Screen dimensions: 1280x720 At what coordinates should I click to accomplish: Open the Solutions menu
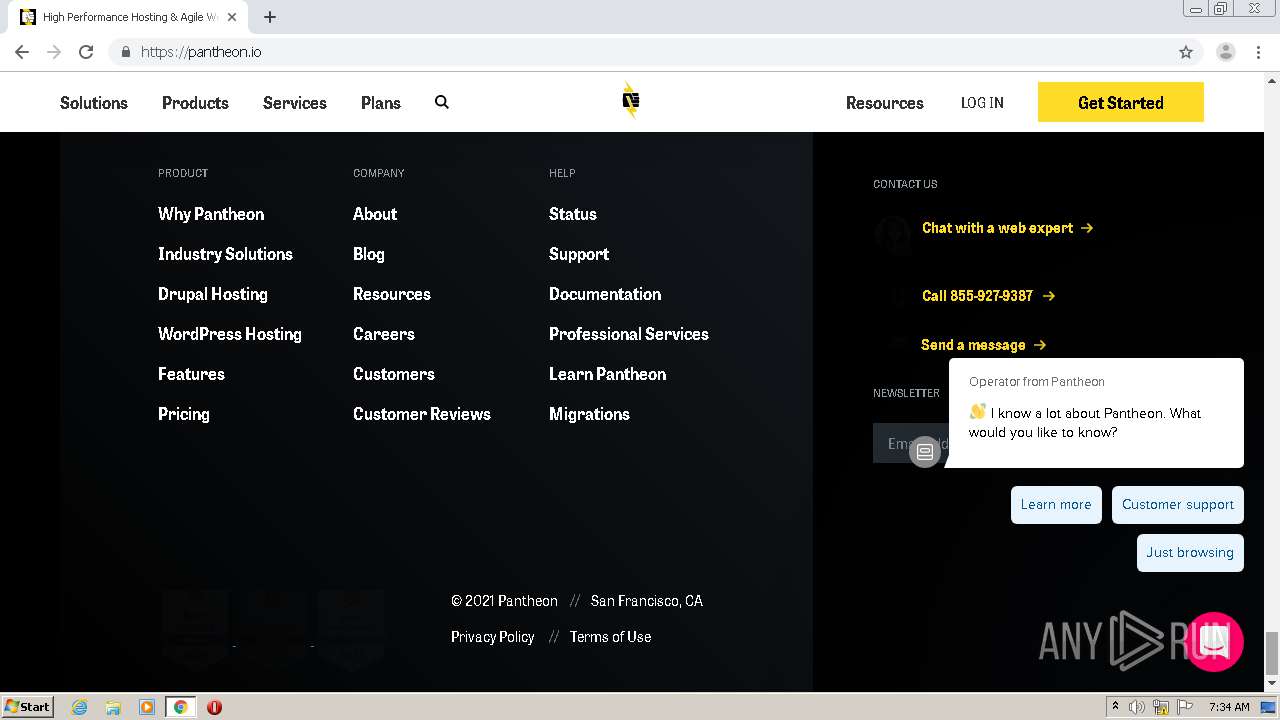(94, 103)
